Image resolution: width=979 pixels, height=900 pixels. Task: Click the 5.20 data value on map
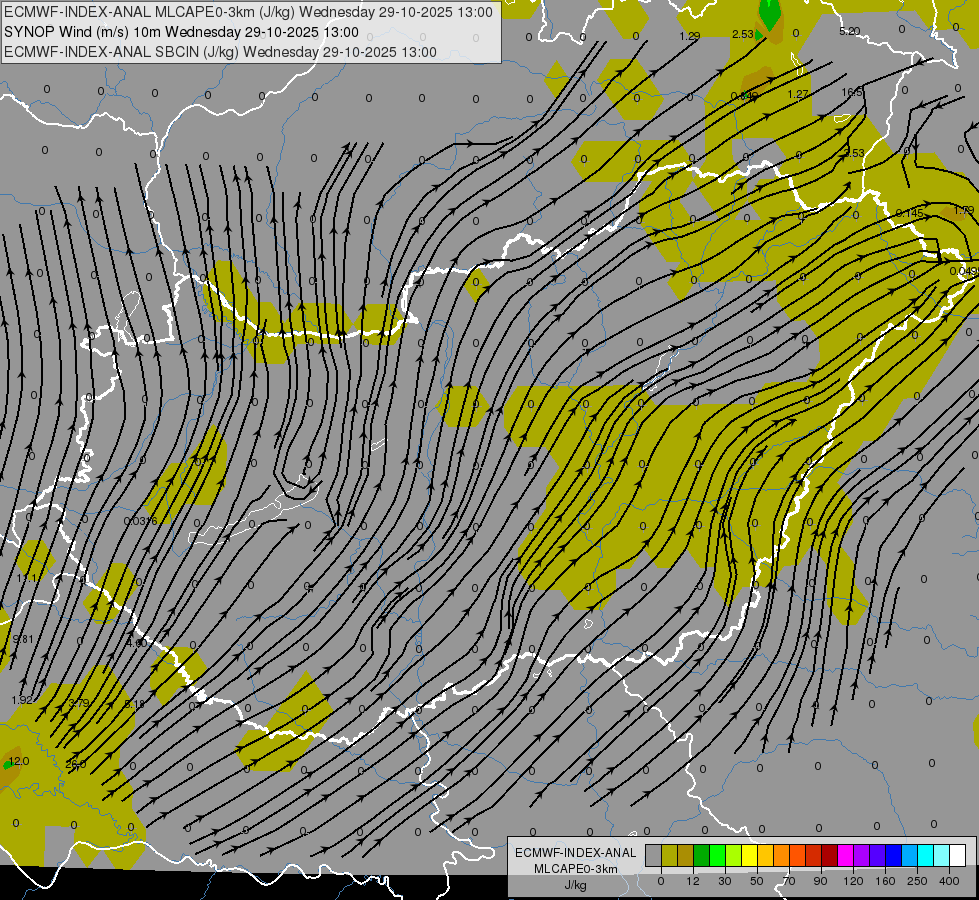coord(850,31)
